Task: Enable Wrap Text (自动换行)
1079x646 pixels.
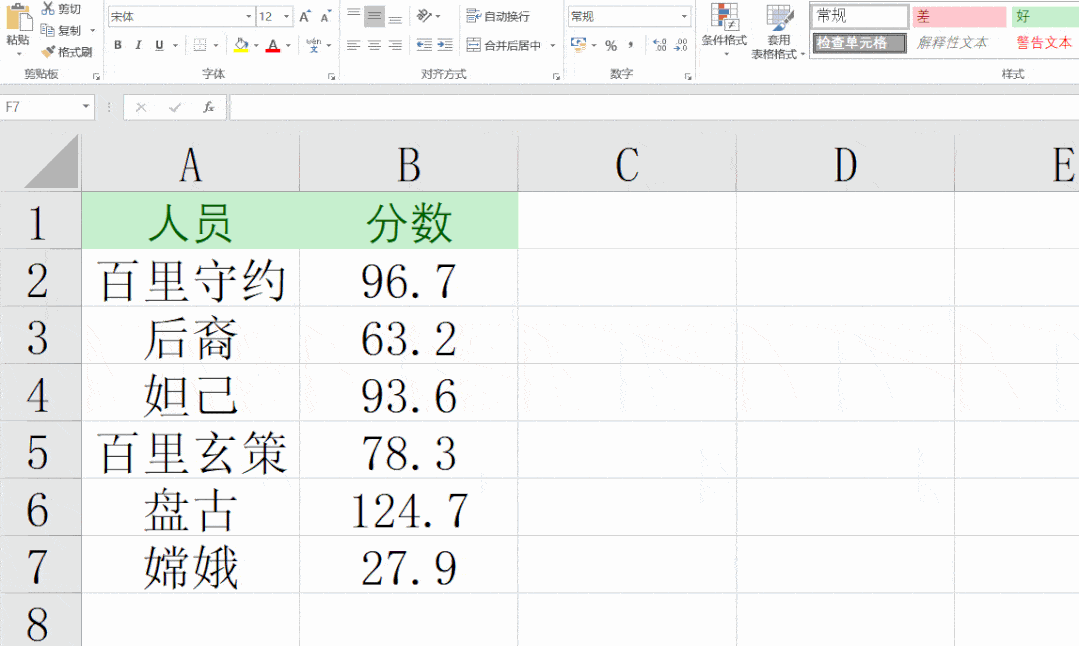Action: pyautogui.click(x=498, y=16)
